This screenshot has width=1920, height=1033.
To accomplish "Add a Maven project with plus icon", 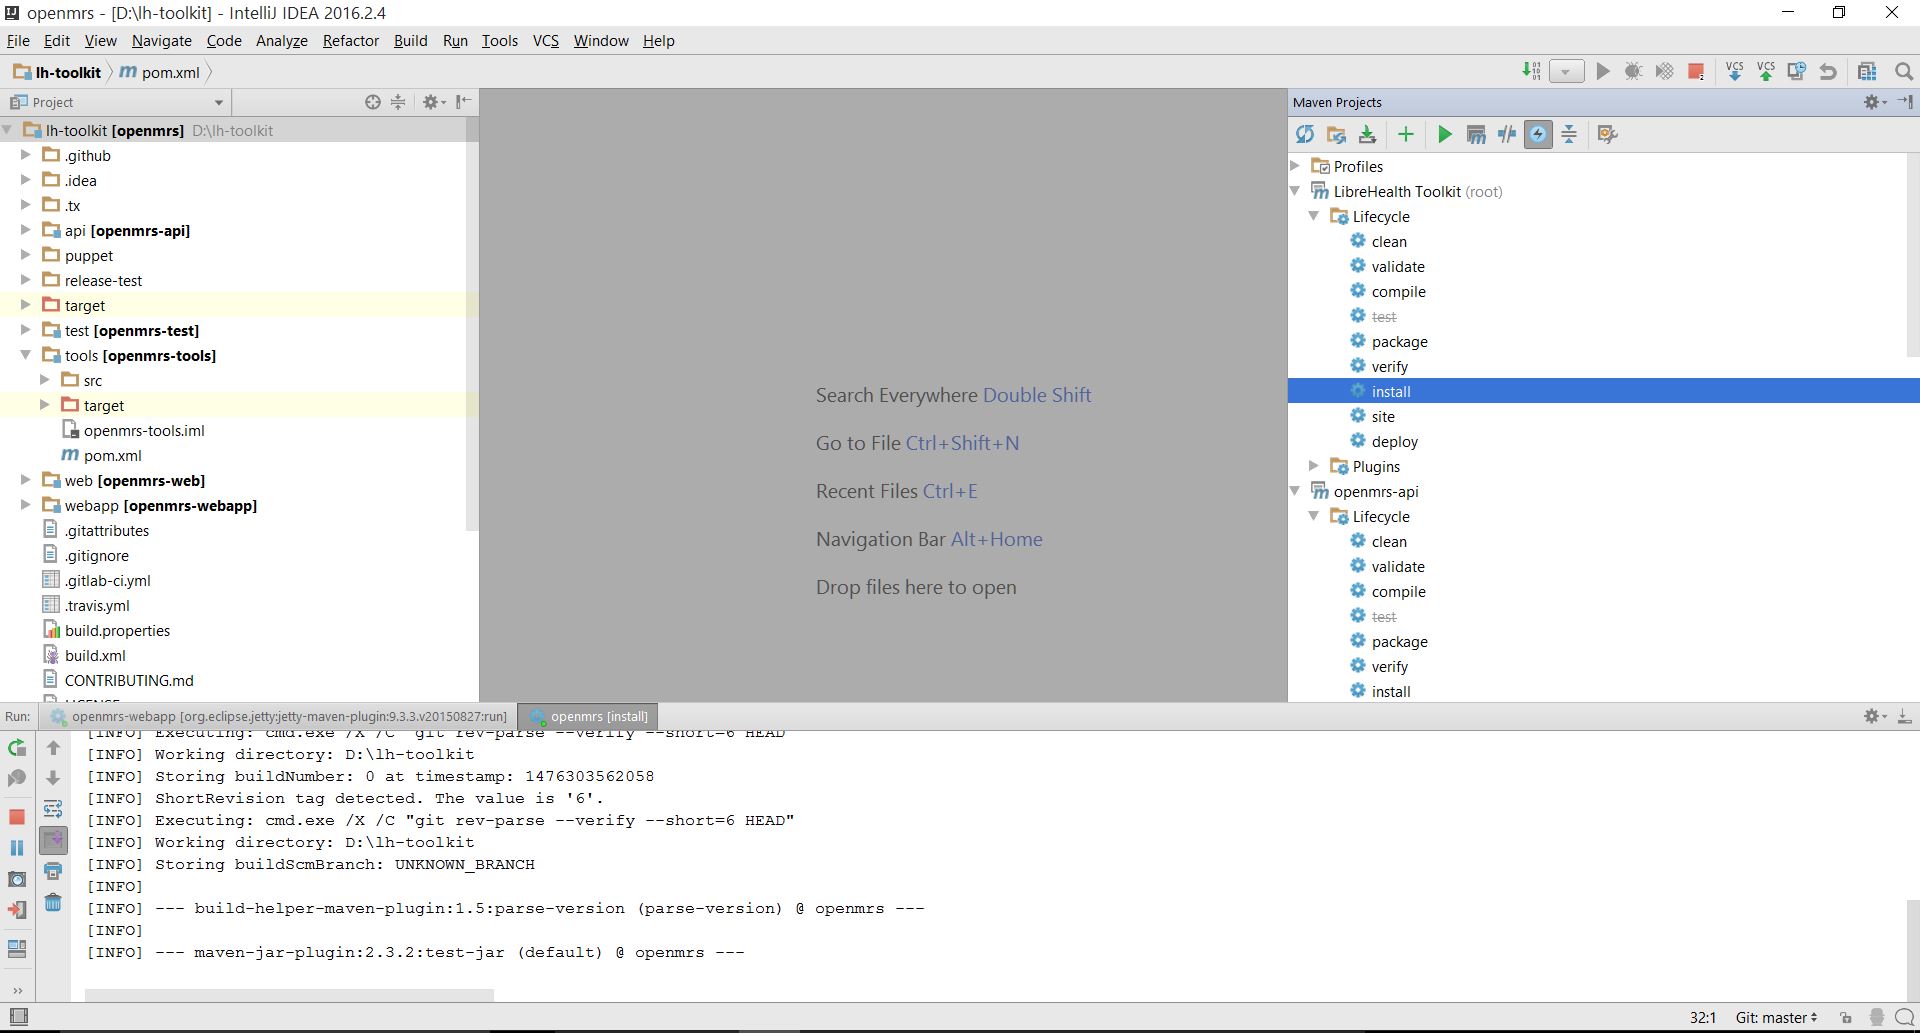I will pos(1406,134).
